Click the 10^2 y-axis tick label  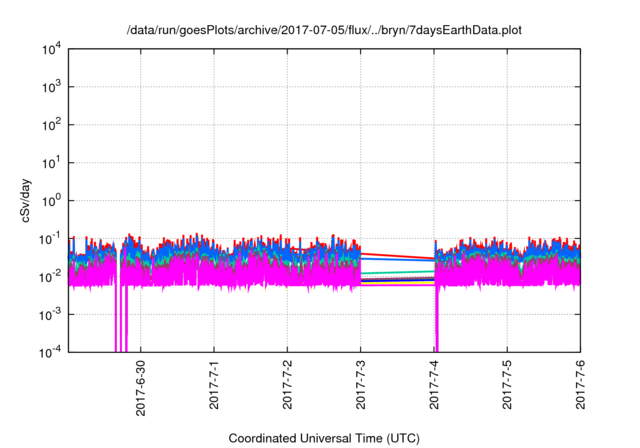[51, 125]
